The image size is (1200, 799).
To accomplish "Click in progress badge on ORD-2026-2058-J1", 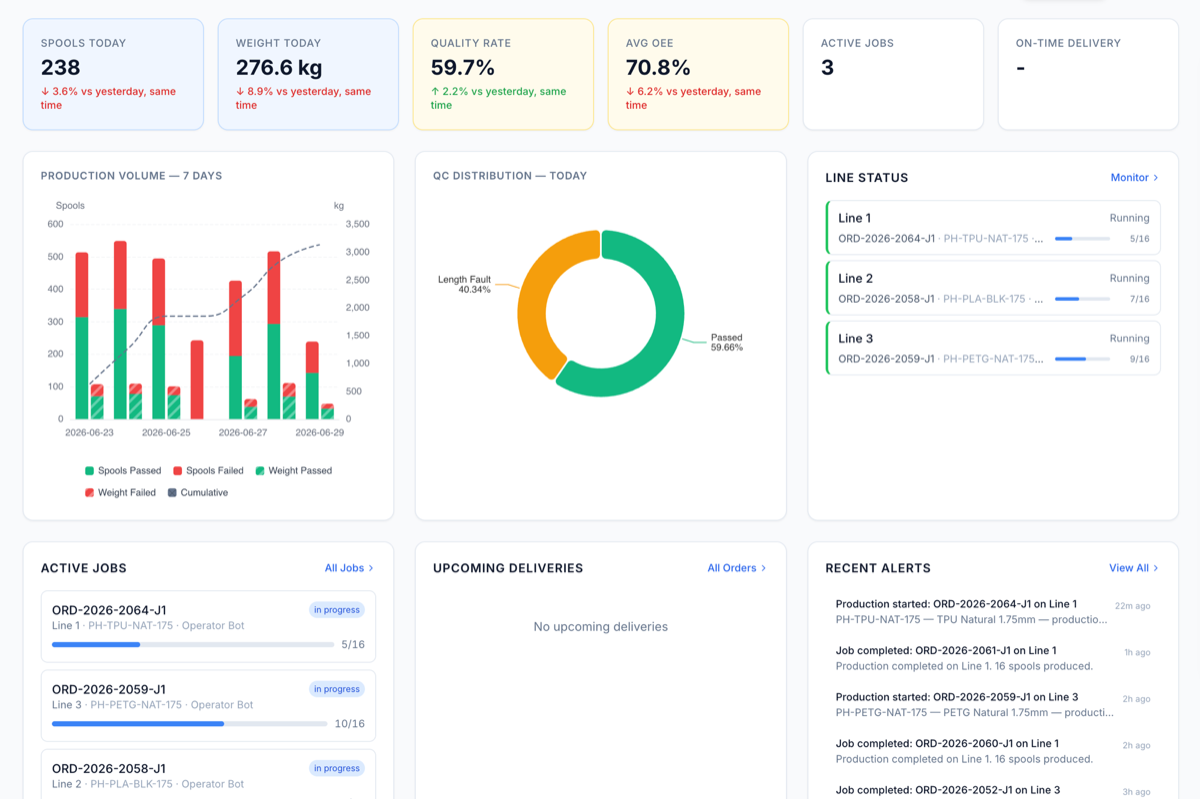I will point(336,768).
